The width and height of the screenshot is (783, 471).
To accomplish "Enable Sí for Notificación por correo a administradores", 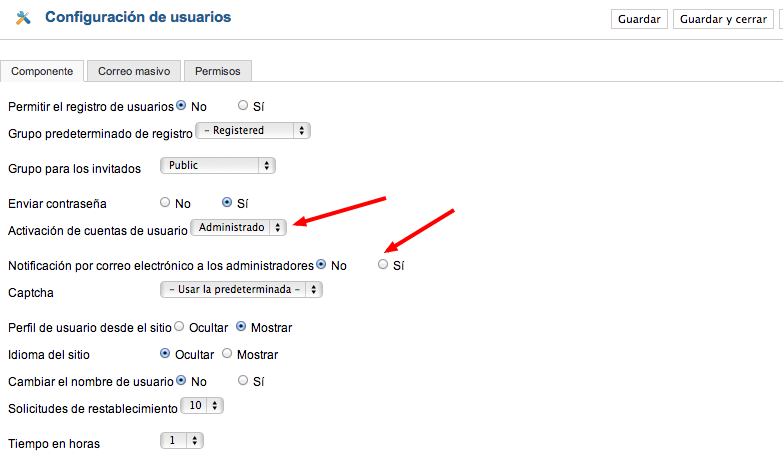I will pos(383,264).
